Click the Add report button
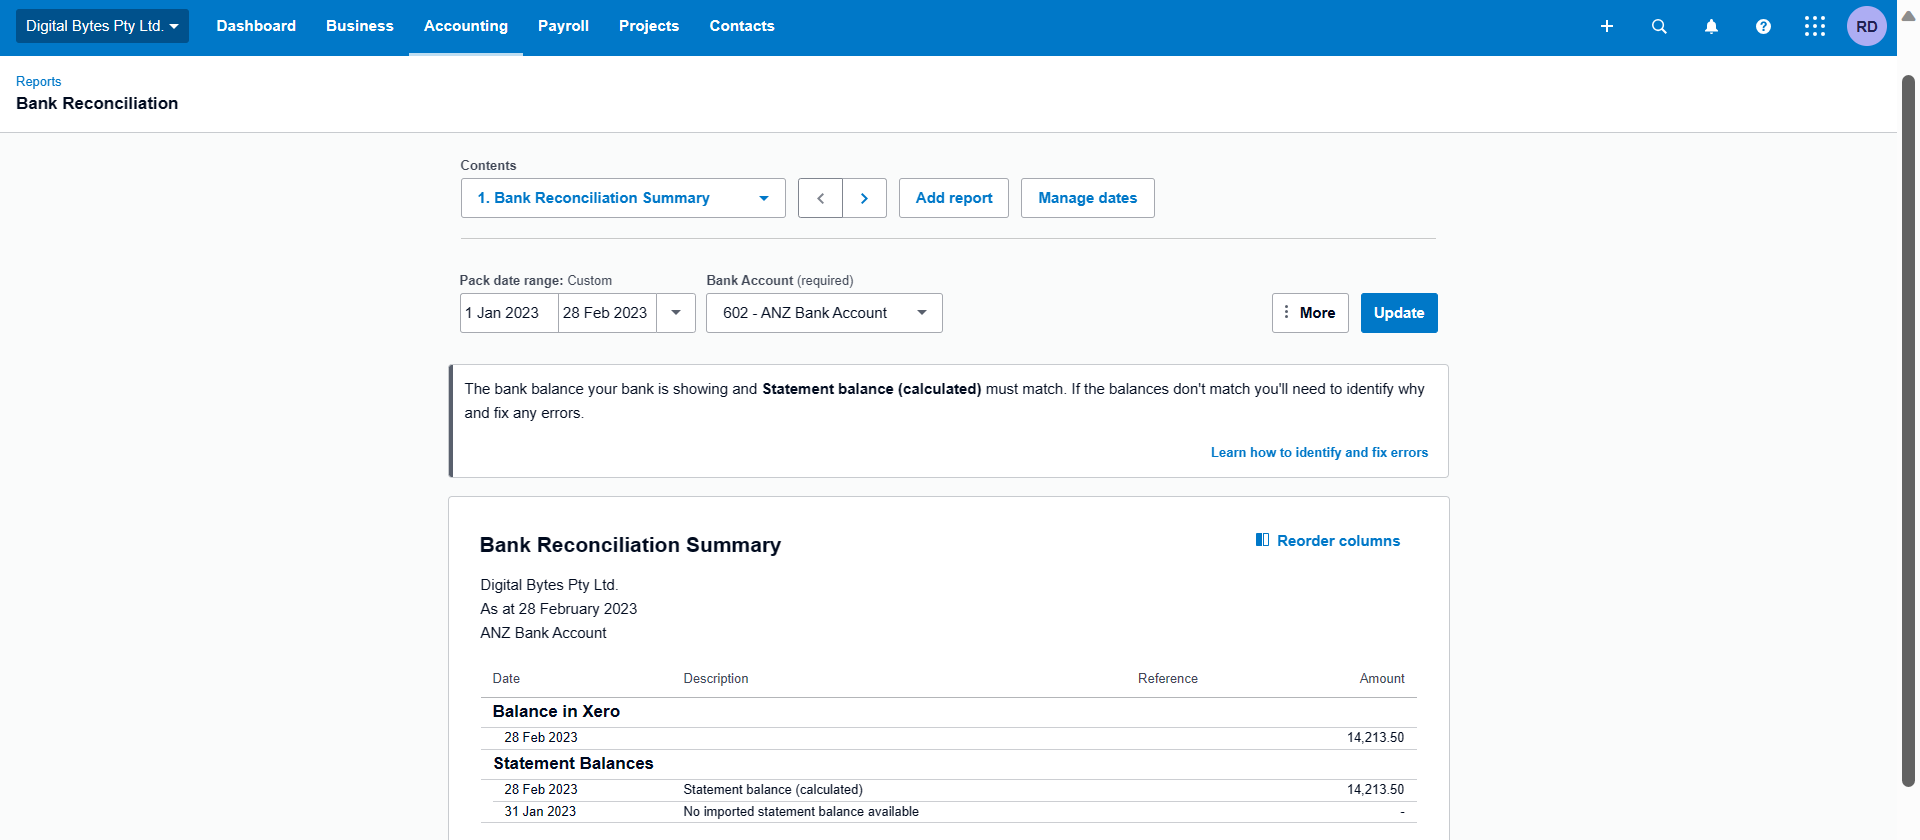The width and height of the screenshot is (1920, 840). click(x=954, y=198)
